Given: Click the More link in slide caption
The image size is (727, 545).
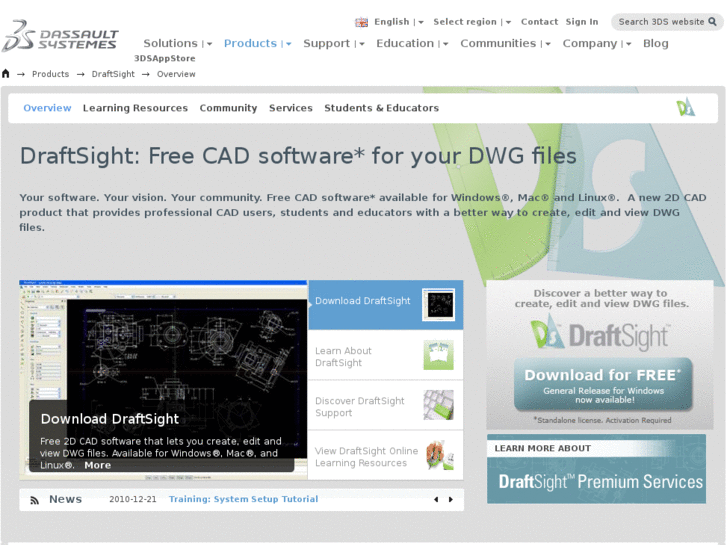Looking at the screenshot, I should click(98, 465).
